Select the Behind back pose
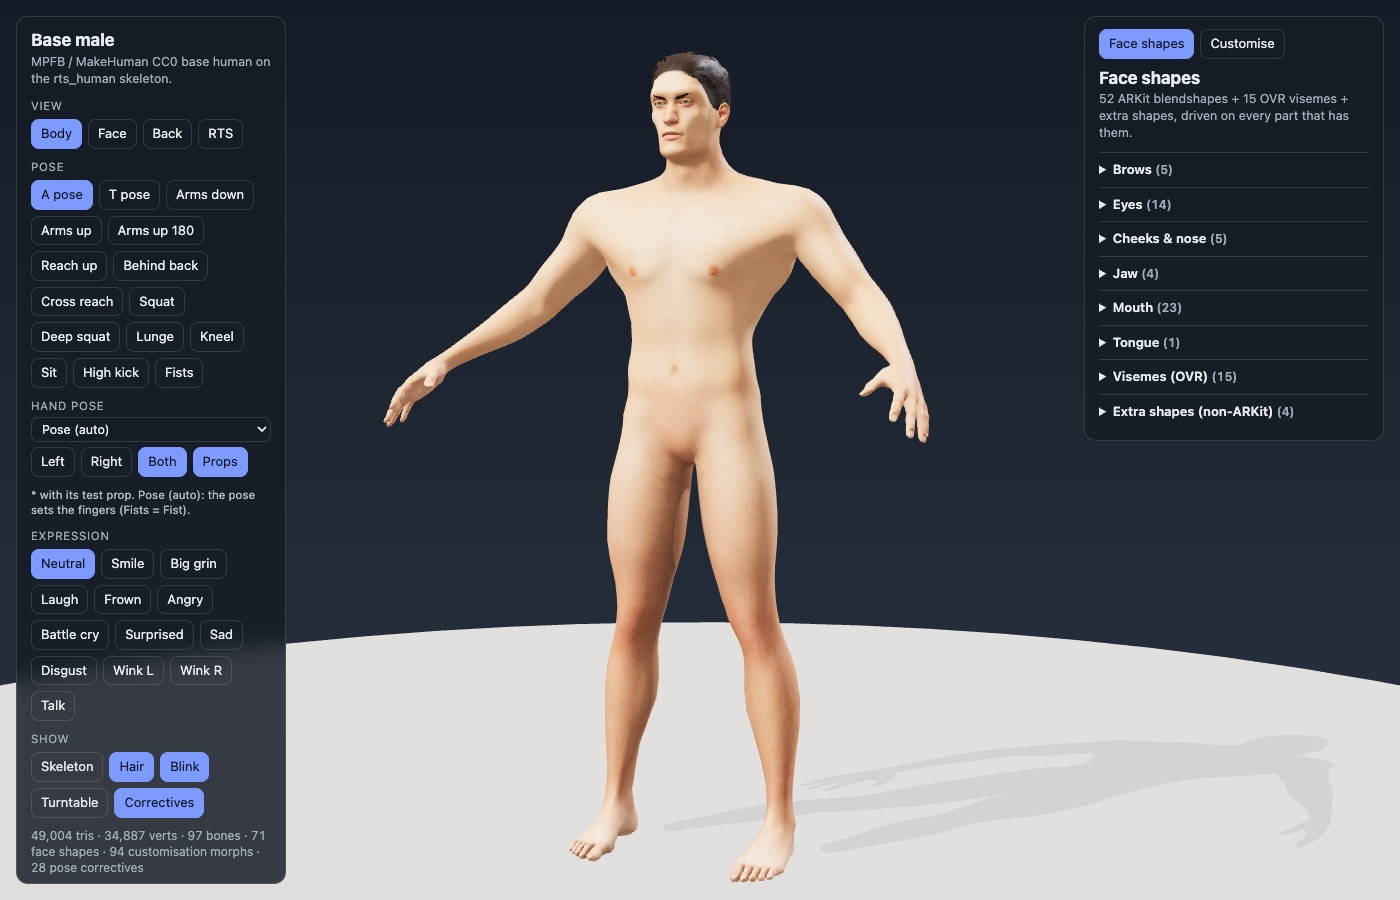The image size is (1400, 900). coord(160,266)
